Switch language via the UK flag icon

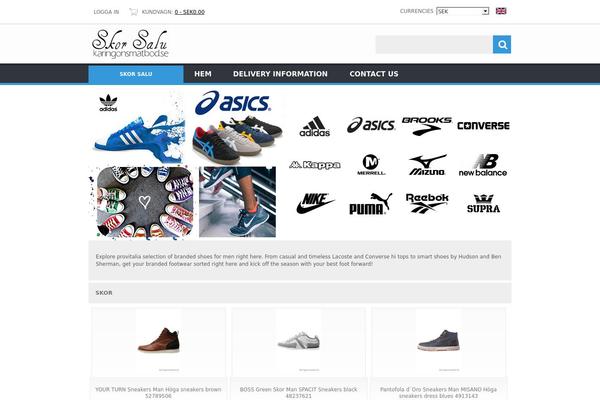[x=501, y=11]
